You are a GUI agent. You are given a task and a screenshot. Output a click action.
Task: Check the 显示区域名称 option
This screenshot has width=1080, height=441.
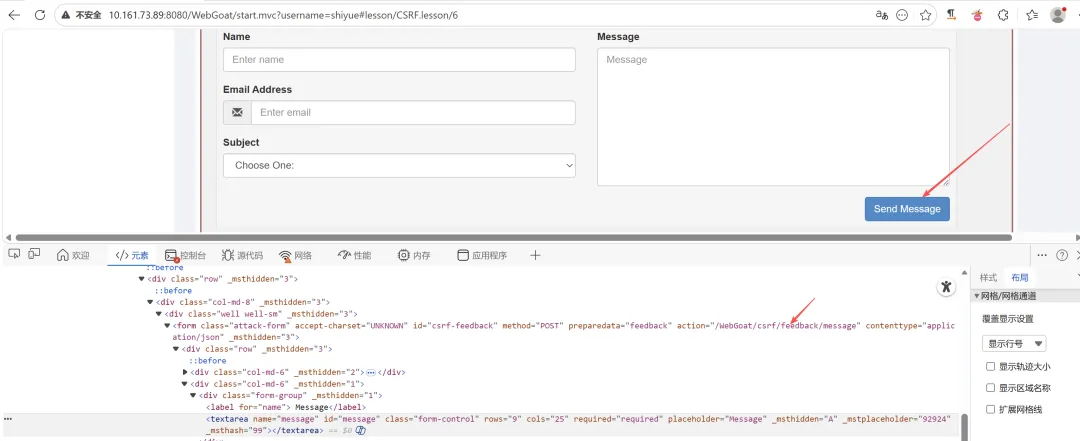coord(990,388)
